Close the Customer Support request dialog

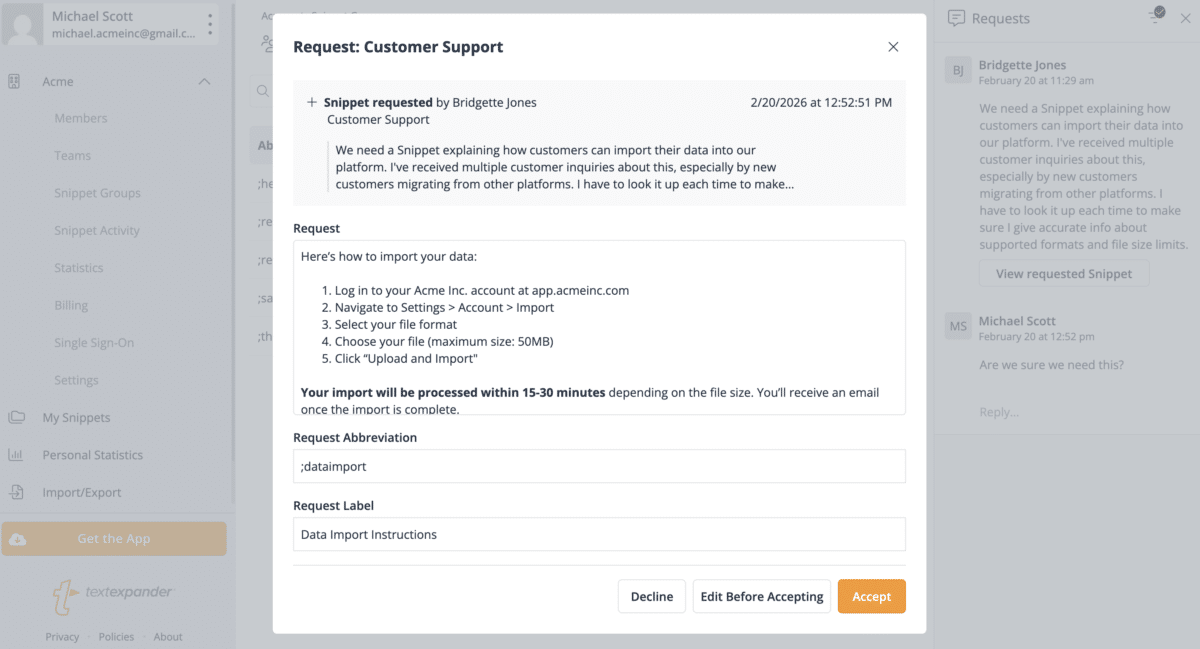tap(893, 47)
